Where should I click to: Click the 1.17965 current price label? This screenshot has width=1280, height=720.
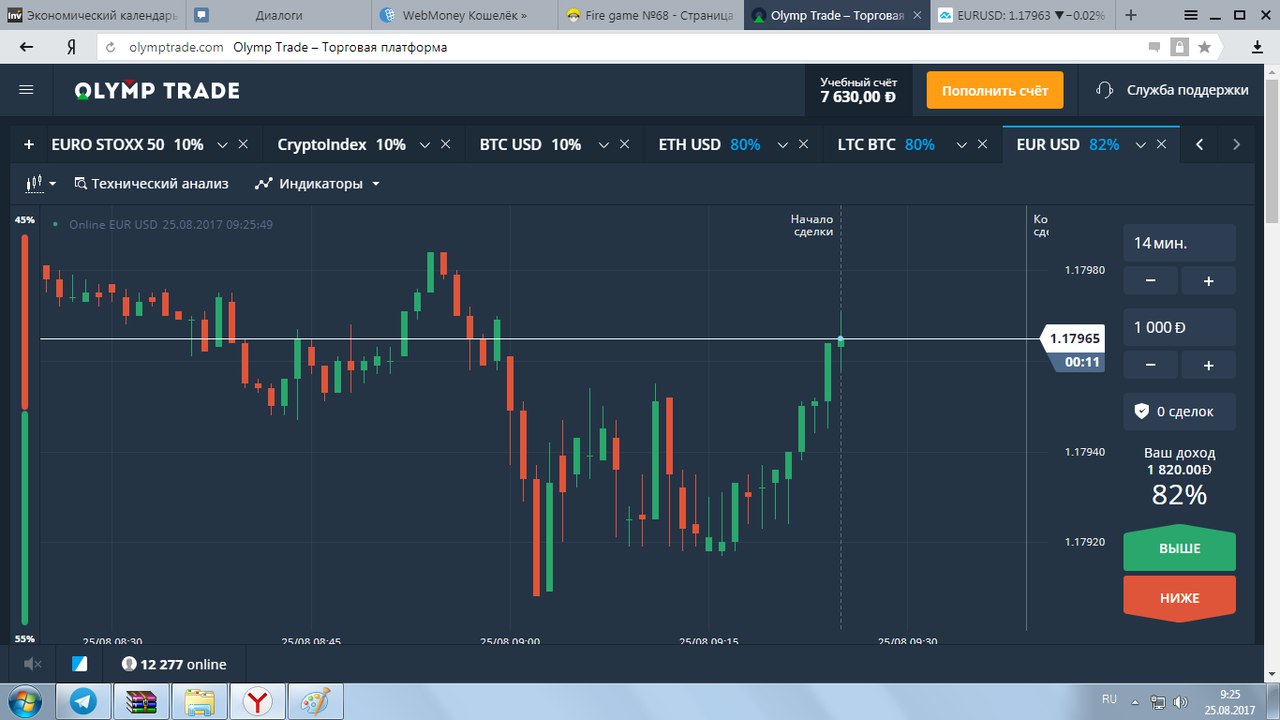point(1073,339)
